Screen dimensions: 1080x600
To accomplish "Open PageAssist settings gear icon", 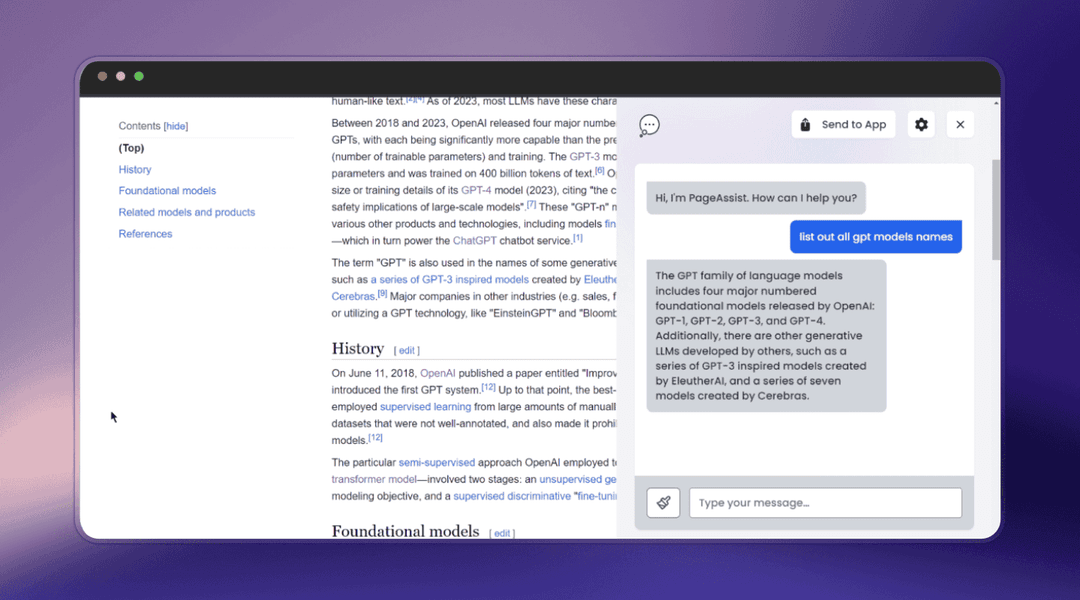I will point(921,125).
